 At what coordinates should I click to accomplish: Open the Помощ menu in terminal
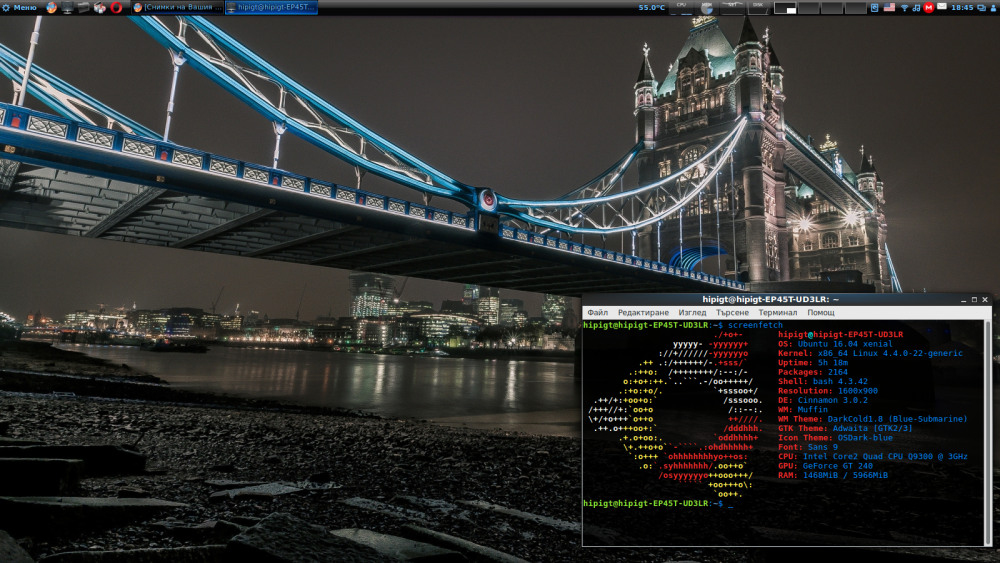click(x=821, y=312)
